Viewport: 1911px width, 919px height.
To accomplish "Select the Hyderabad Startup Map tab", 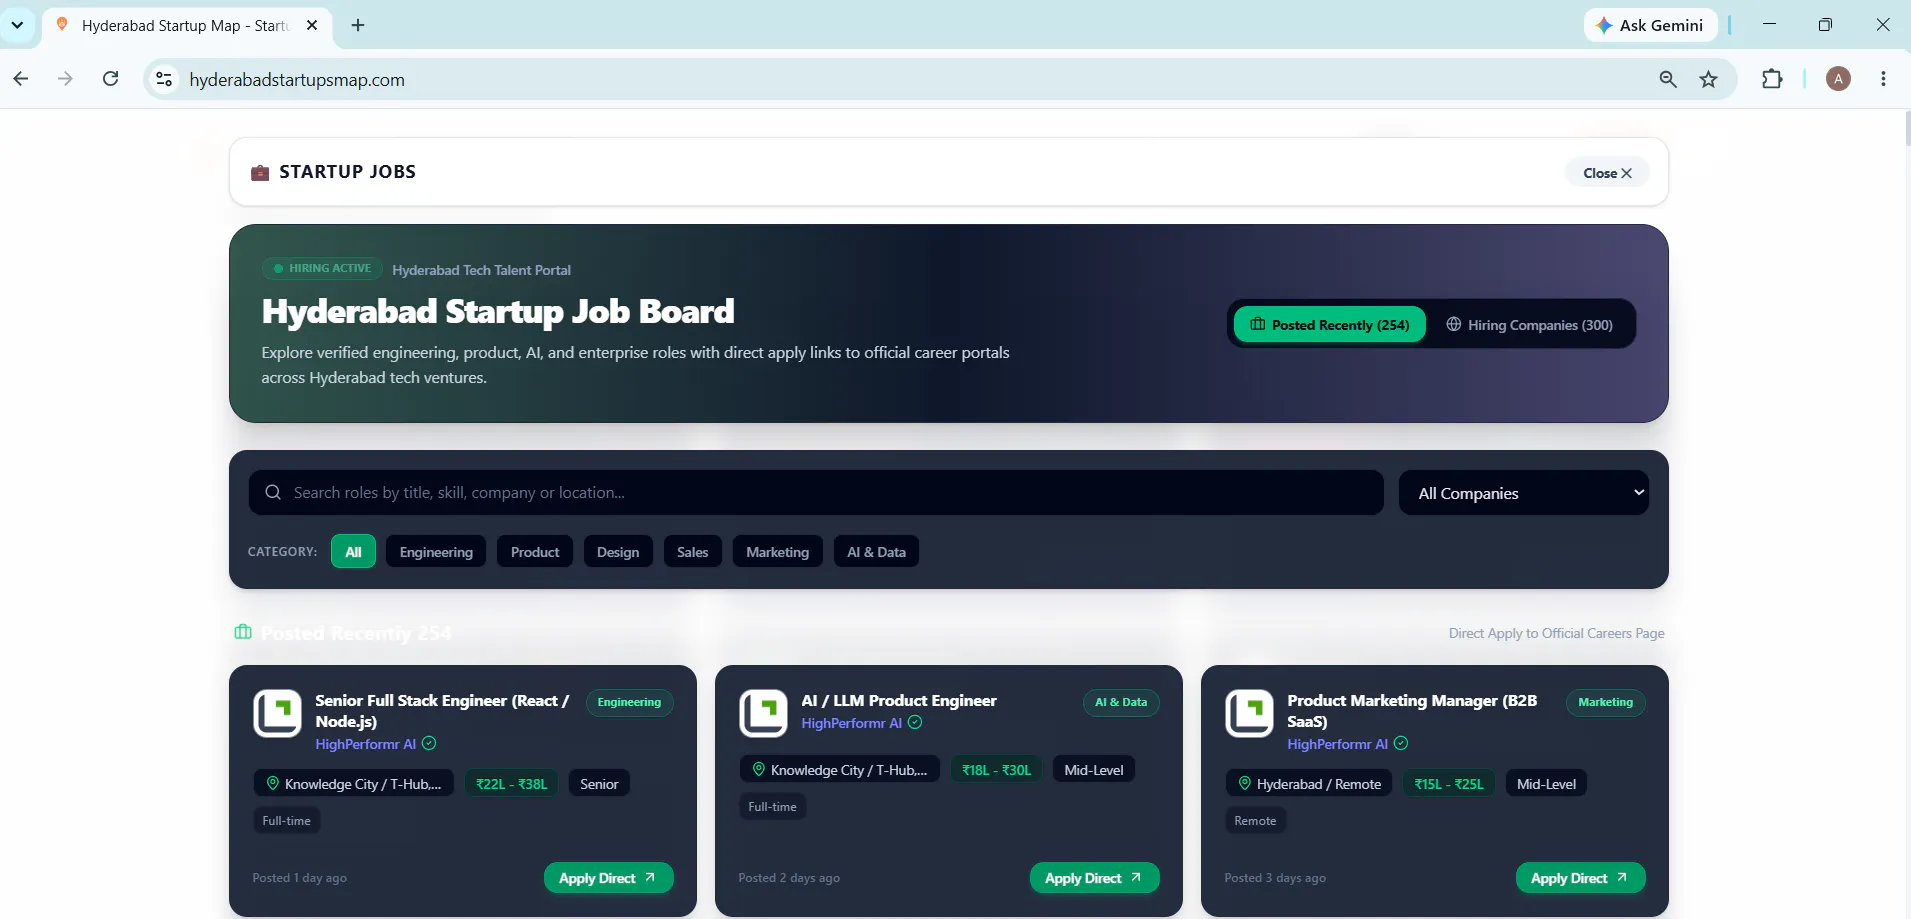I will tap(185, 25).
